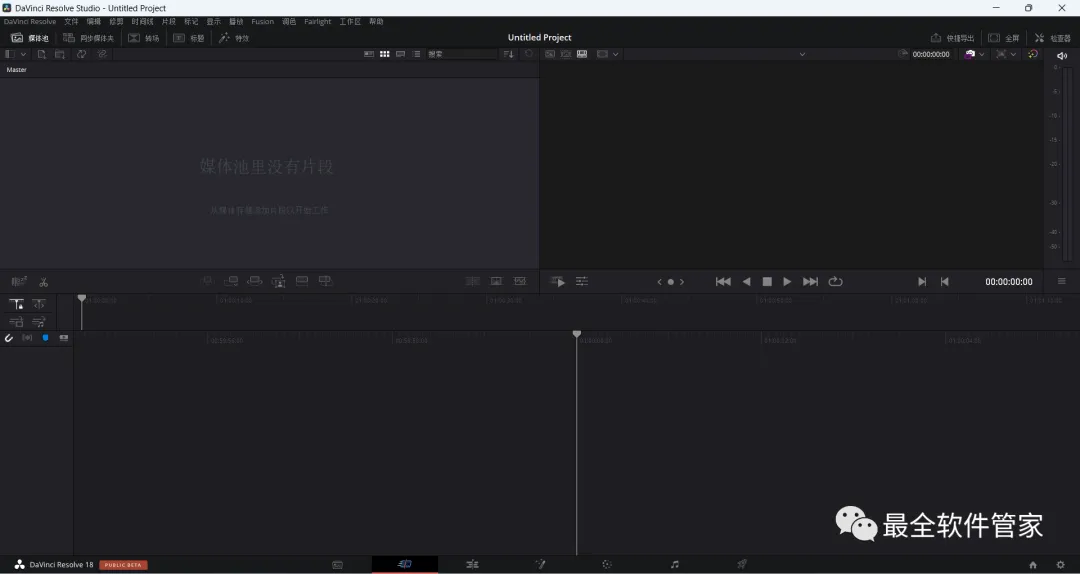
Task: Click the smooth cut transition icon
Action: pyautogui.click(x=520, y=281)
